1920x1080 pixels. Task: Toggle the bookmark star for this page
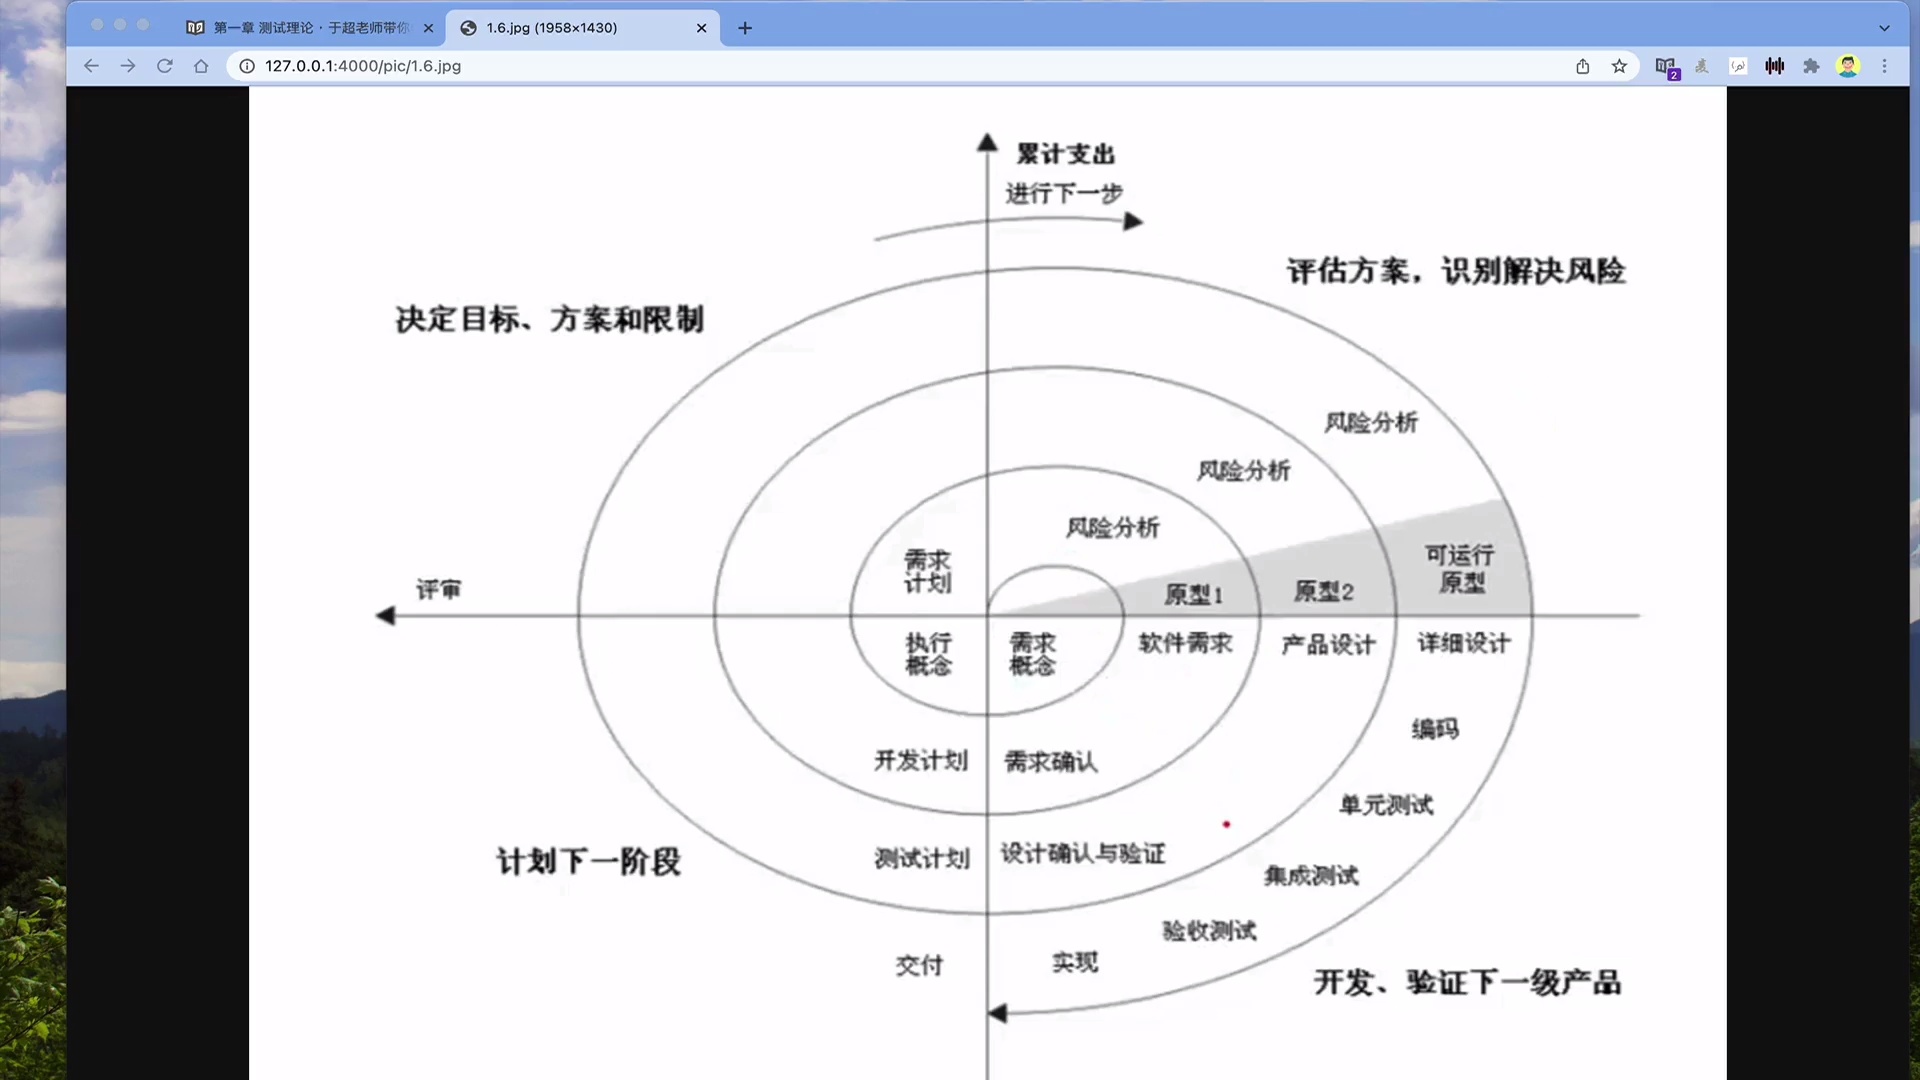click(x=1619, y=66)
